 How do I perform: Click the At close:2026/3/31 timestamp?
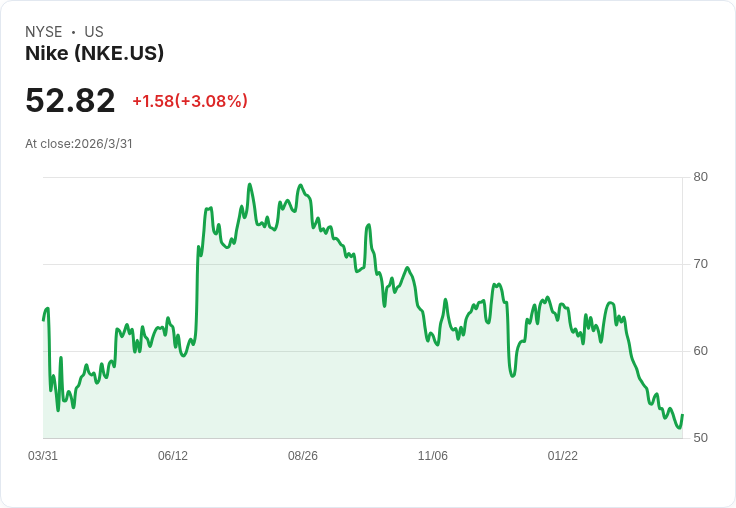tap(79, 144)
